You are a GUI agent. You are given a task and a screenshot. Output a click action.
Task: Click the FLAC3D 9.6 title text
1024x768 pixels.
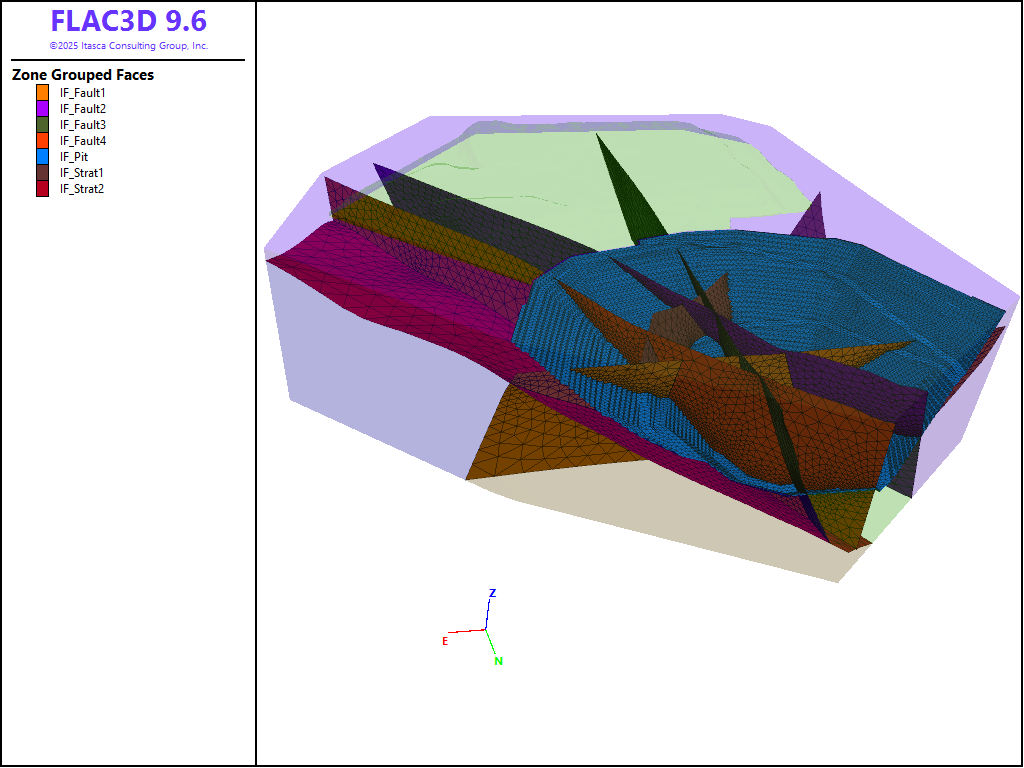tap(128, 22)
